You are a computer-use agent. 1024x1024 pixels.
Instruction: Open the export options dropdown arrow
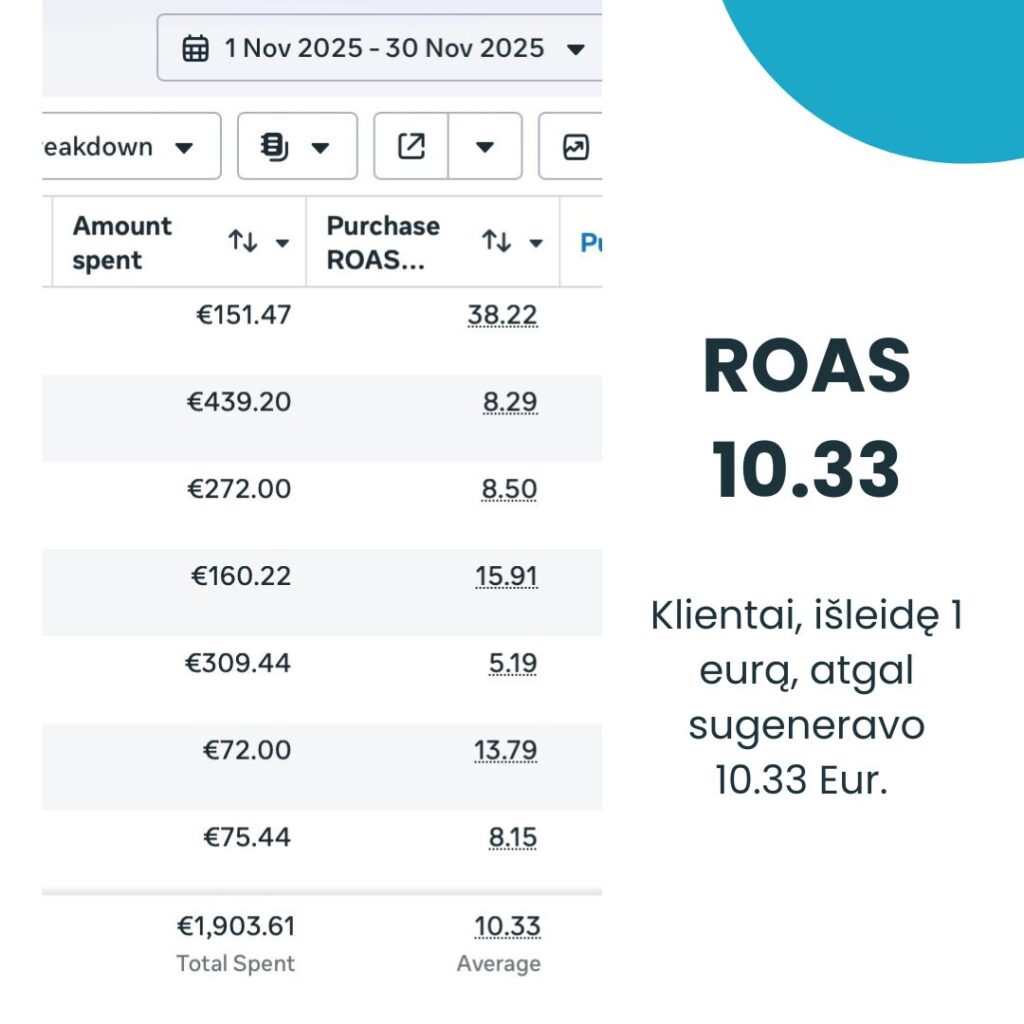[x=485, y=147]
